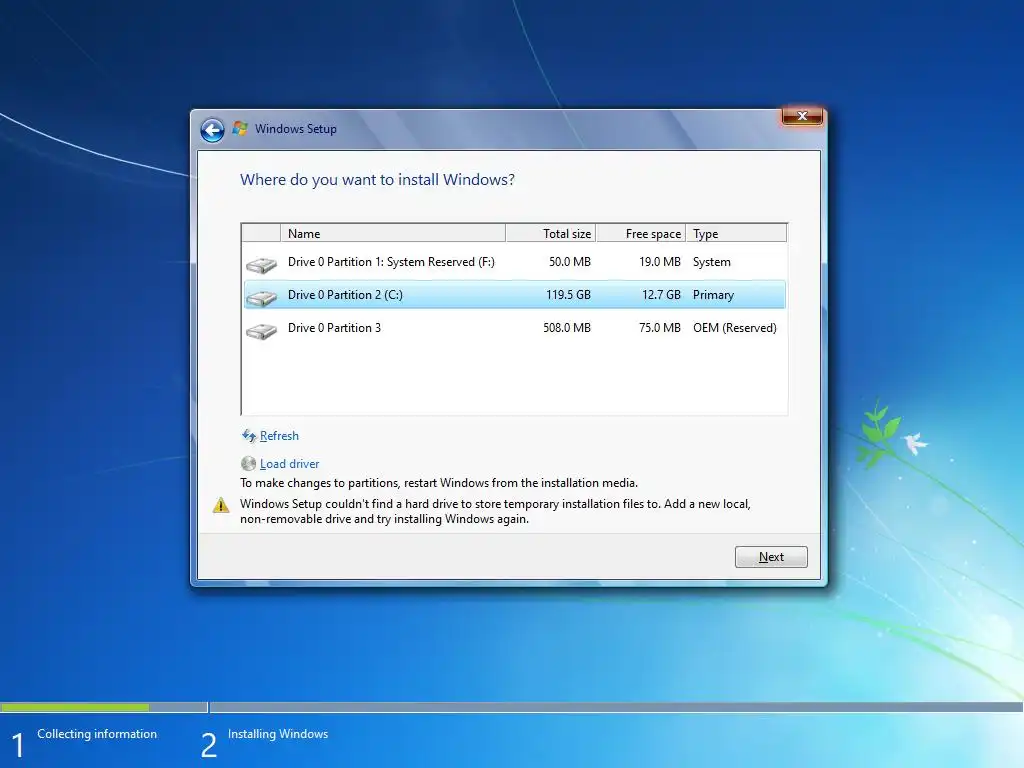Click the 75.0 MB free space value
Screen dimensions: 1024x768
coord(660,328)
